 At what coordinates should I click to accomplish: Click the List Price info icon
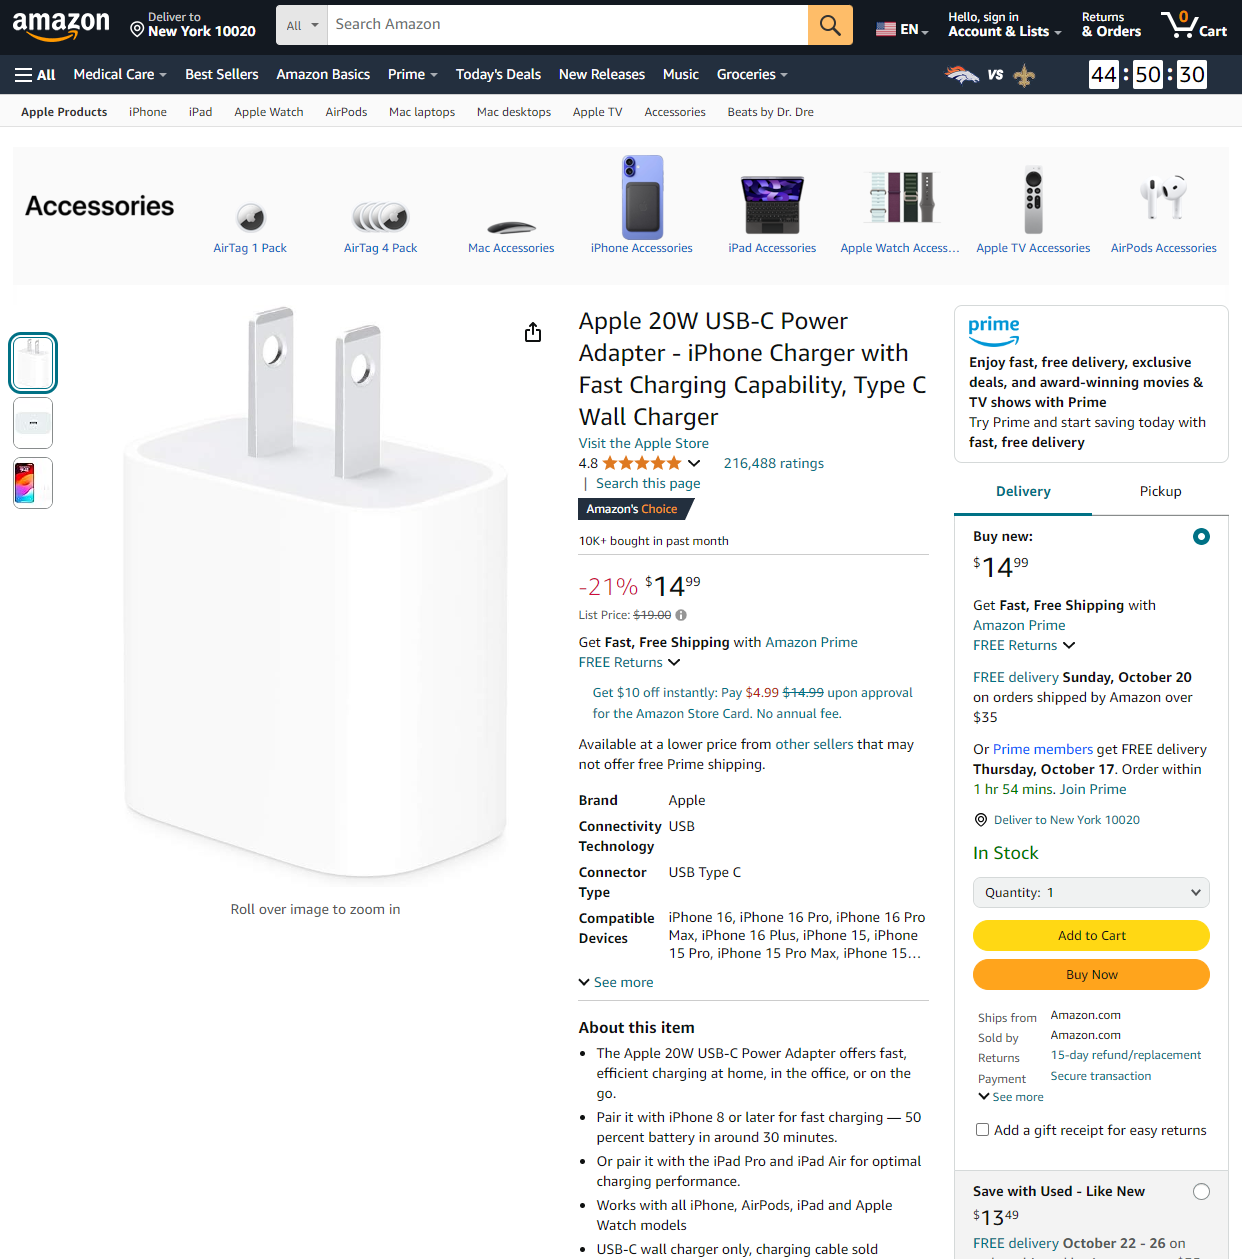681,615
